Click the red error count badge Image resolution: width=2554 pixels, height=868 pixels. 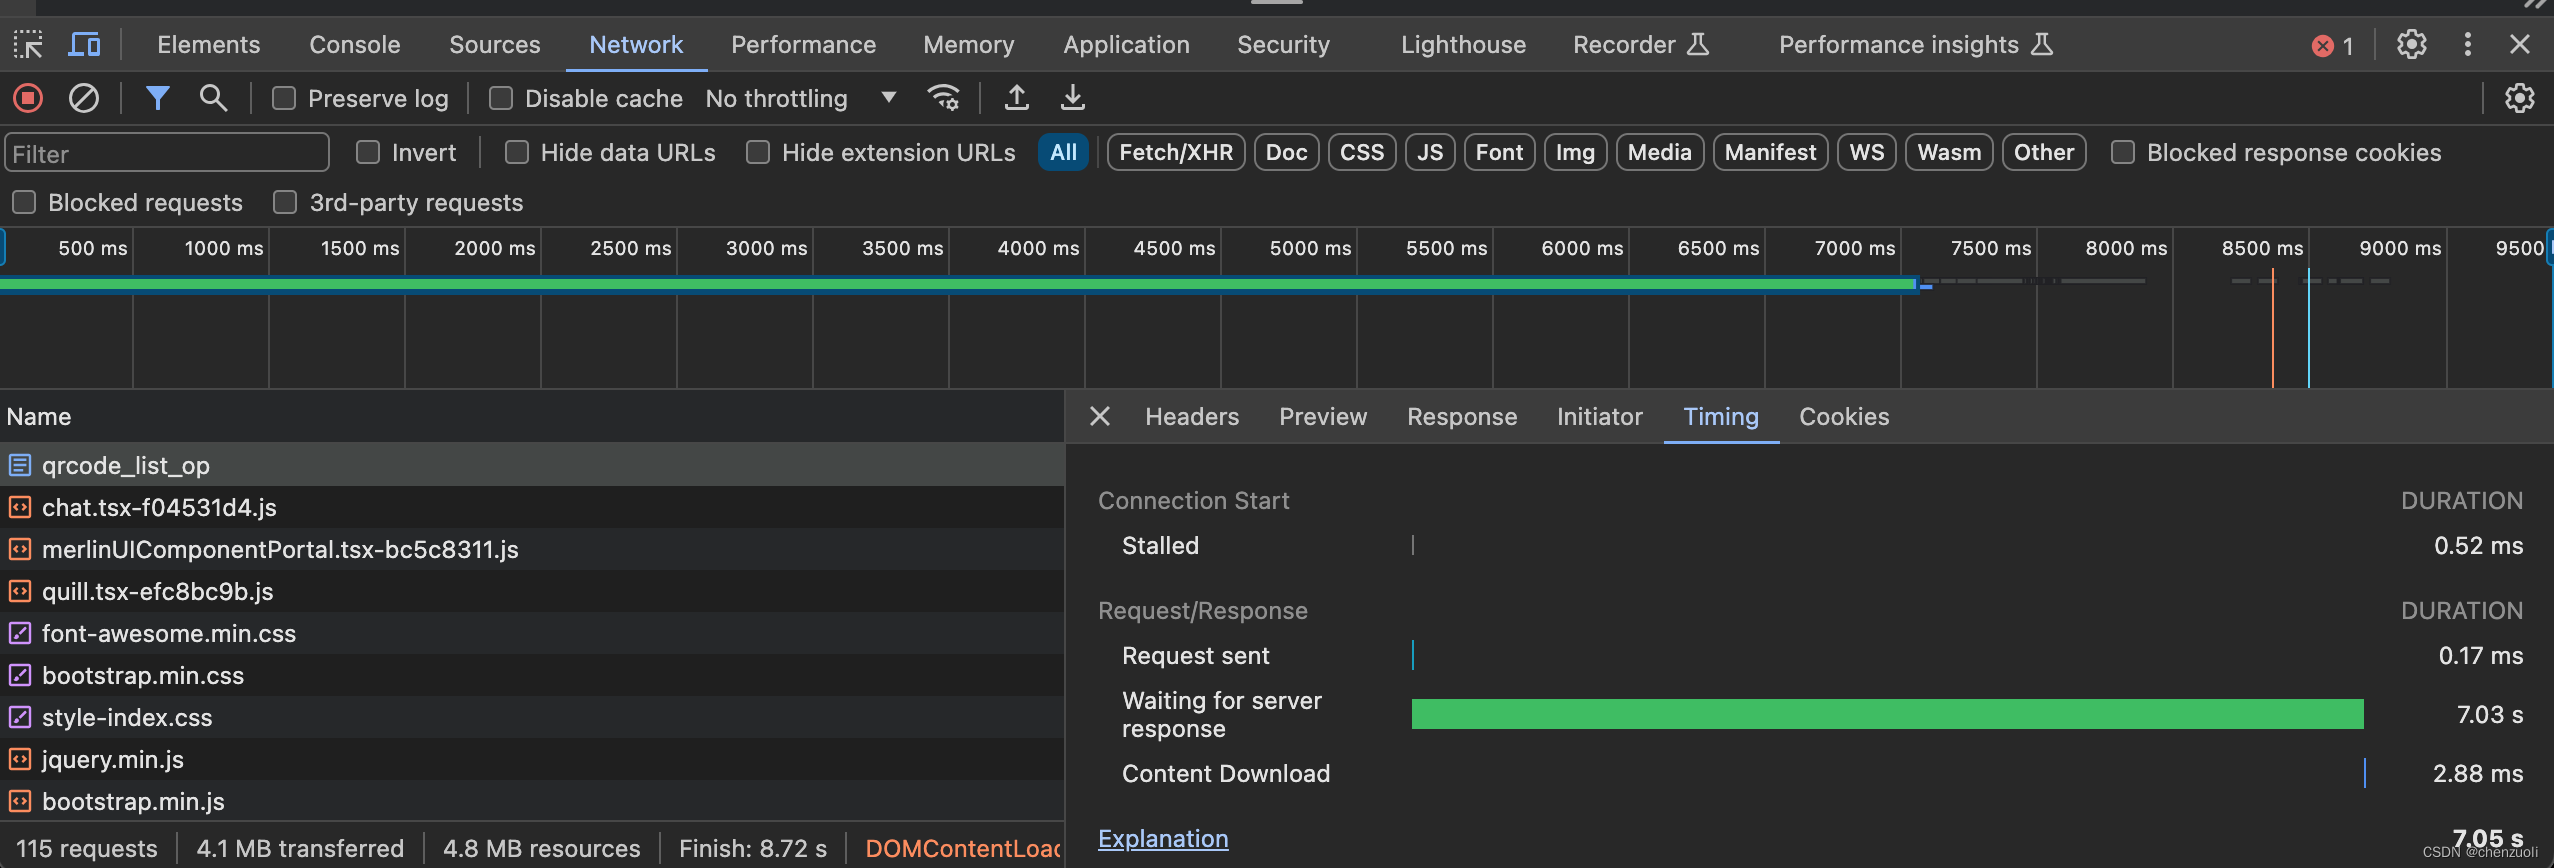pos(2333,46)
